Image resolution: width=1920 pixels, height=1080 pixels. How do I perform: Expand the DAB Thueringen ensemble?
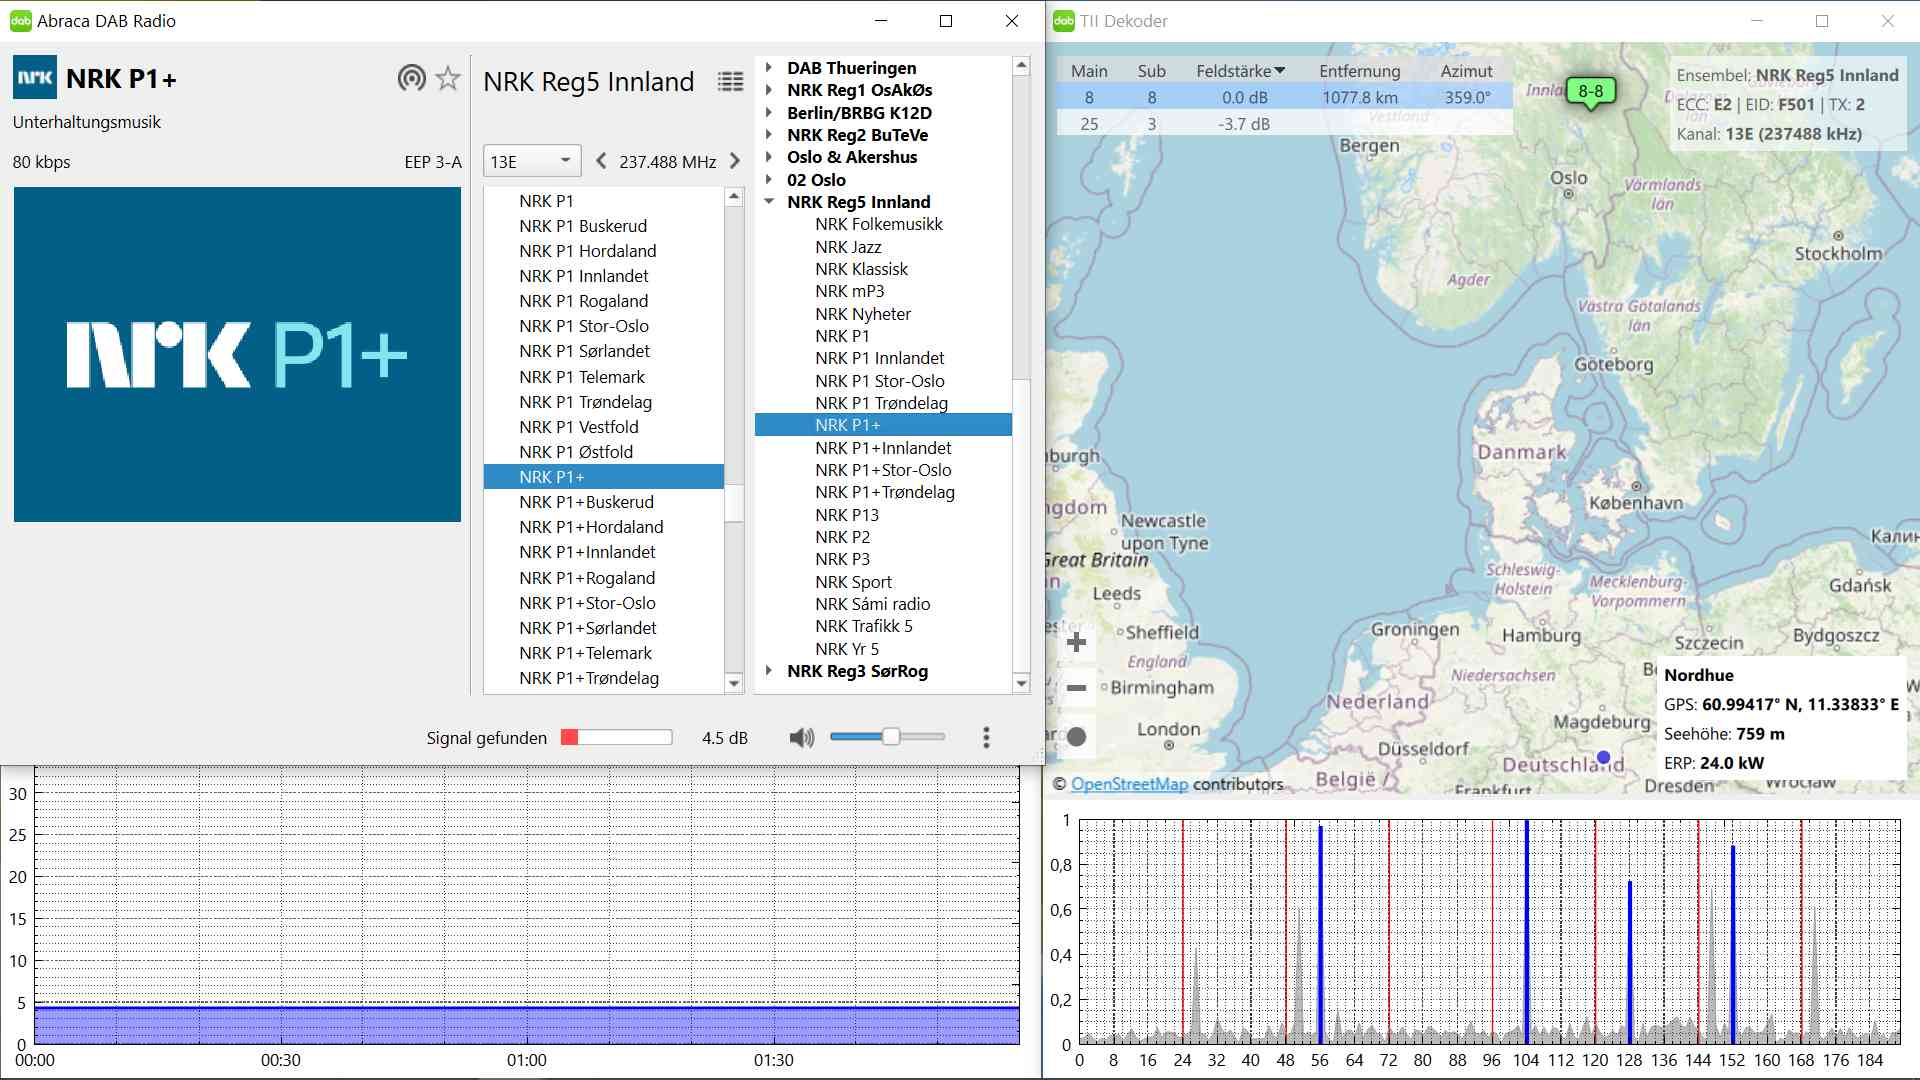point(769,68)
